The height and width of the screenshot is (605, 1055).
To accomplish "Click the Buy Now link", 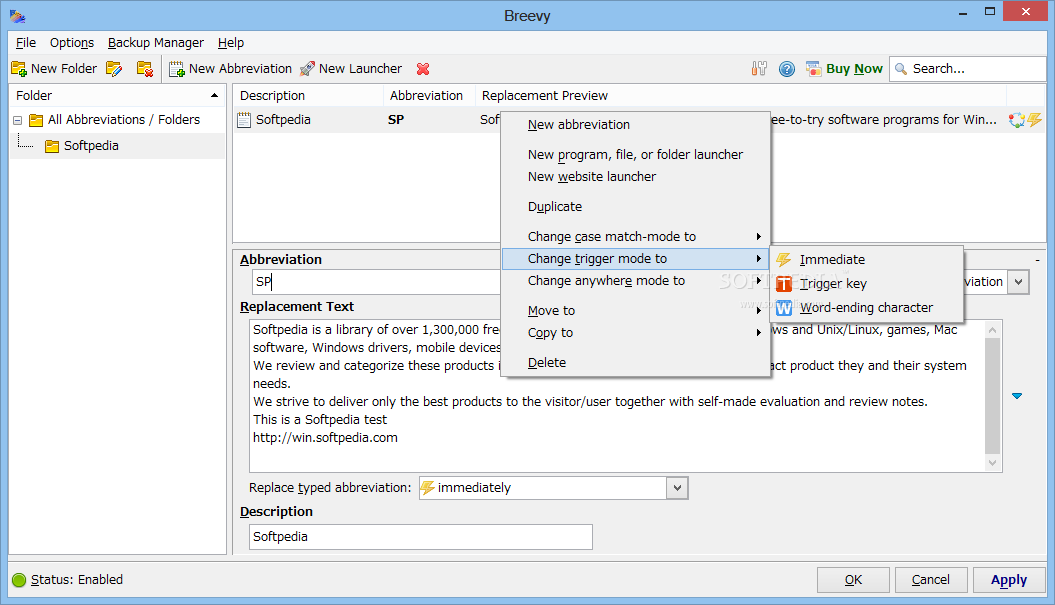I will pos(844,69).
